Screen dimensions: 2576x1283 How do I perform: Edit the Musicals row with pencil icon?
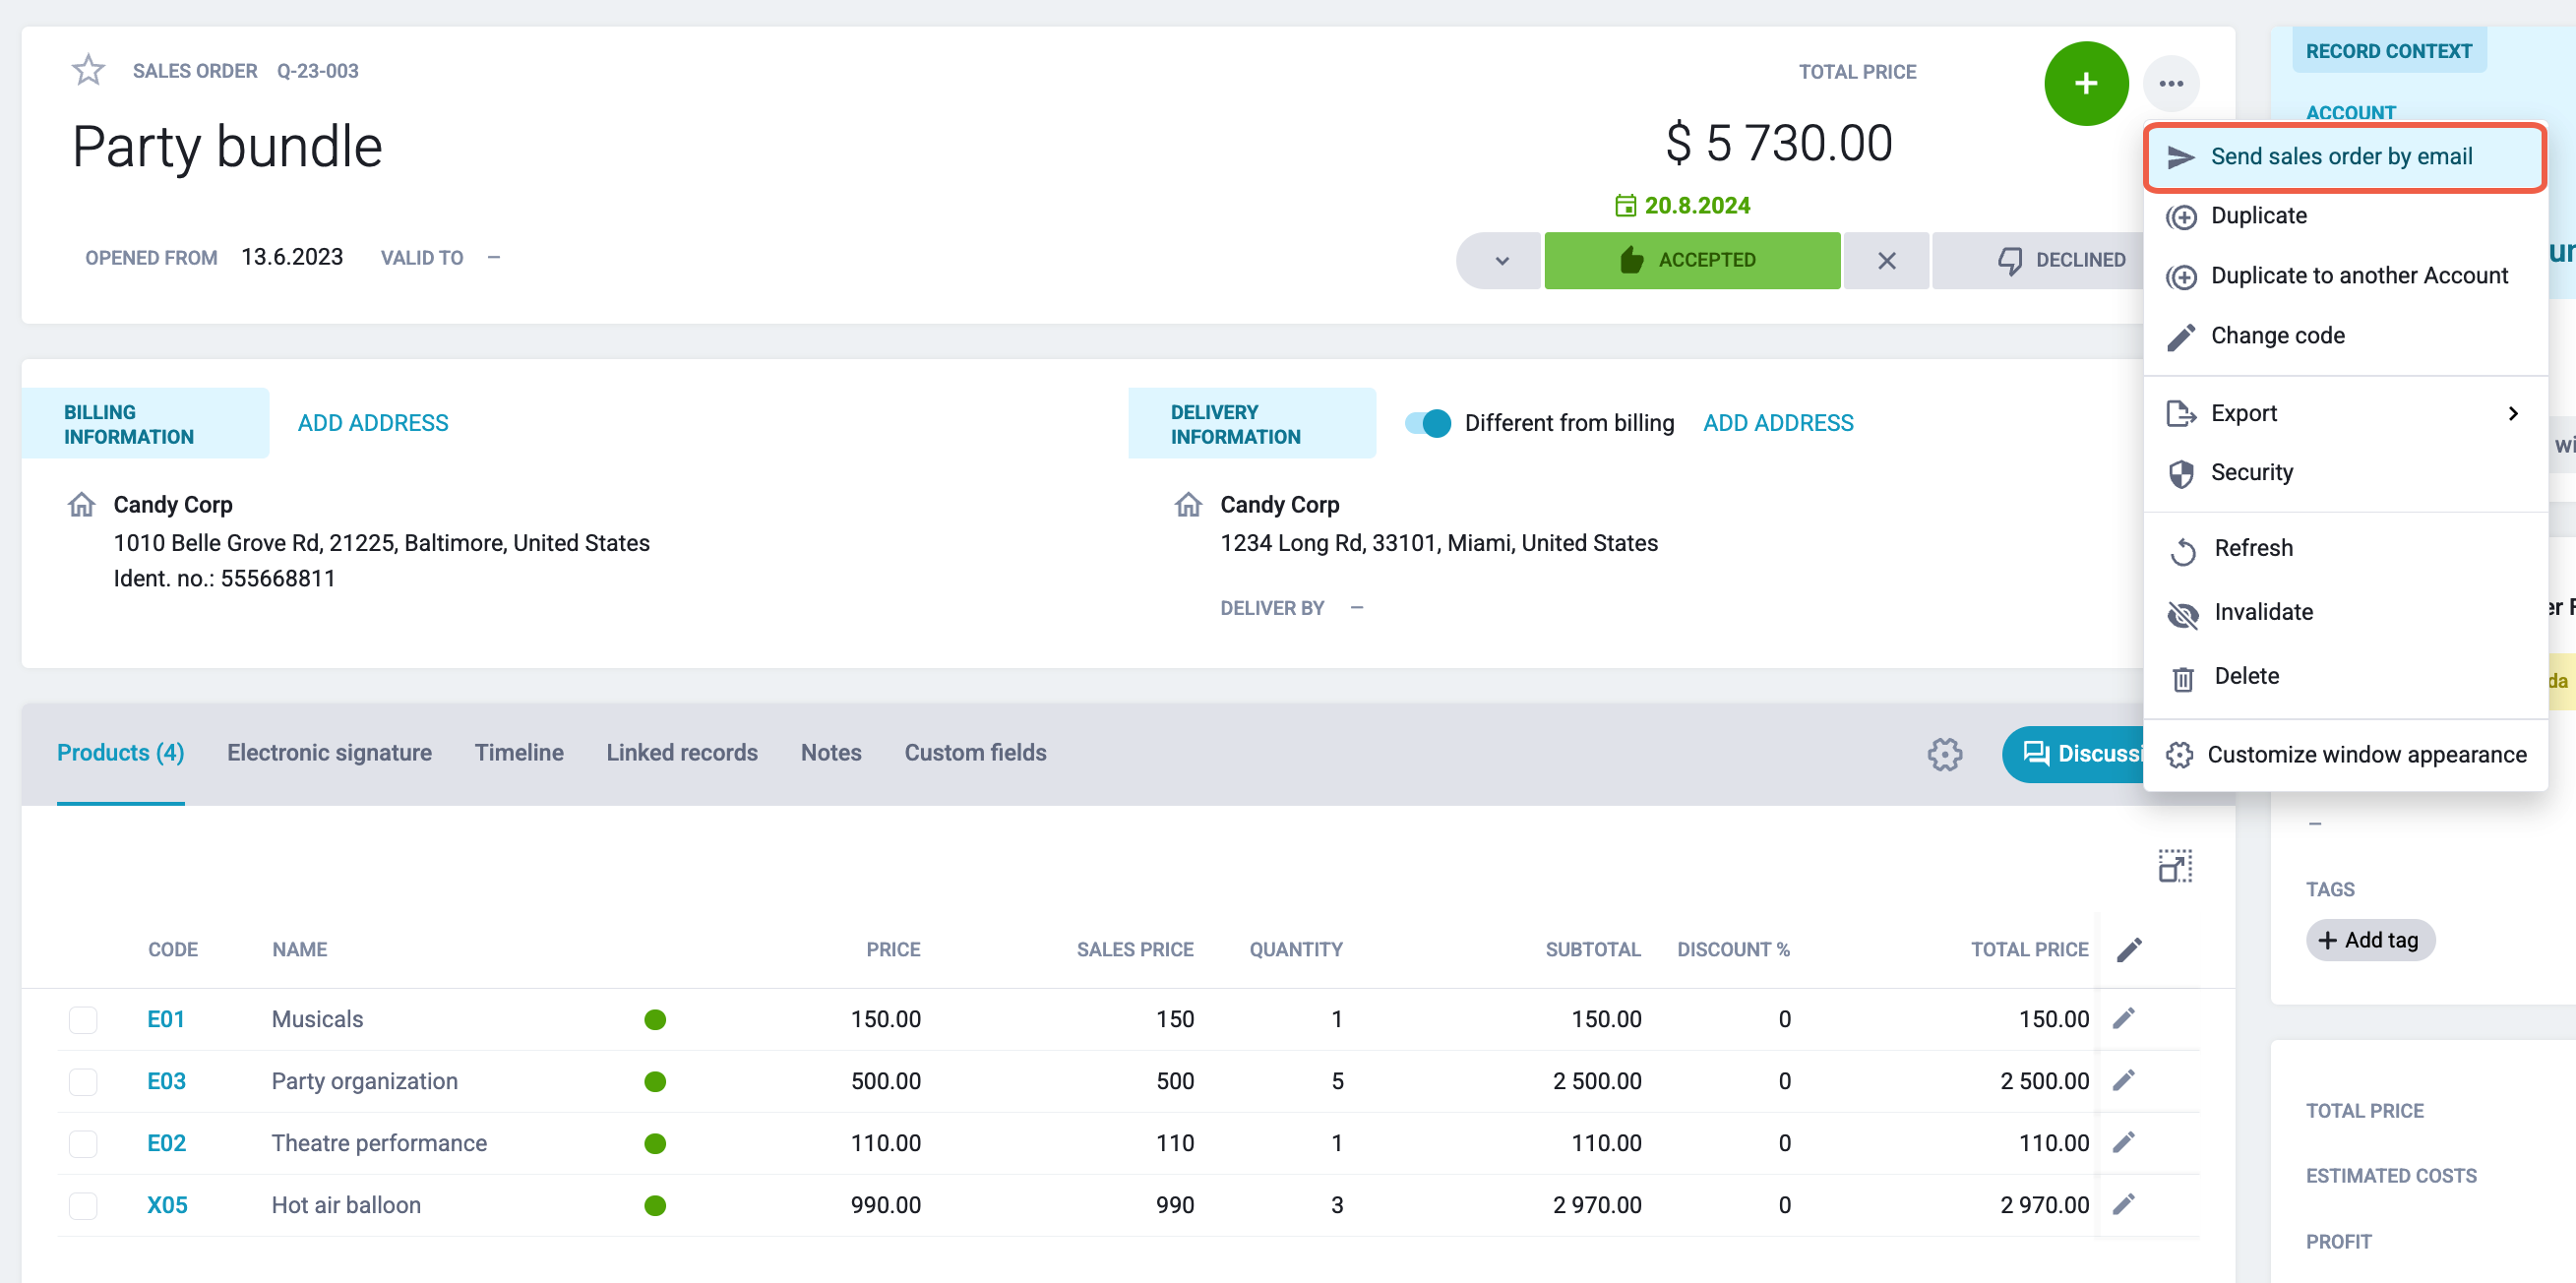coord(2123,1018)
